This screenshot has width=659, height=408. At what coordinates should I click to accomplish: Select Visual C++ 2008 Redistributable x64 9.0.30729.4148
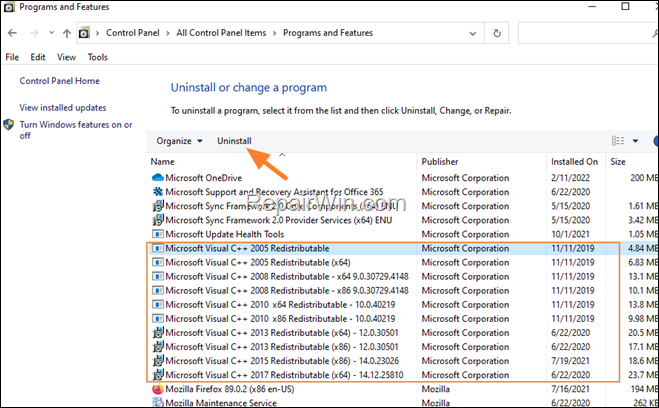[287, 276]
